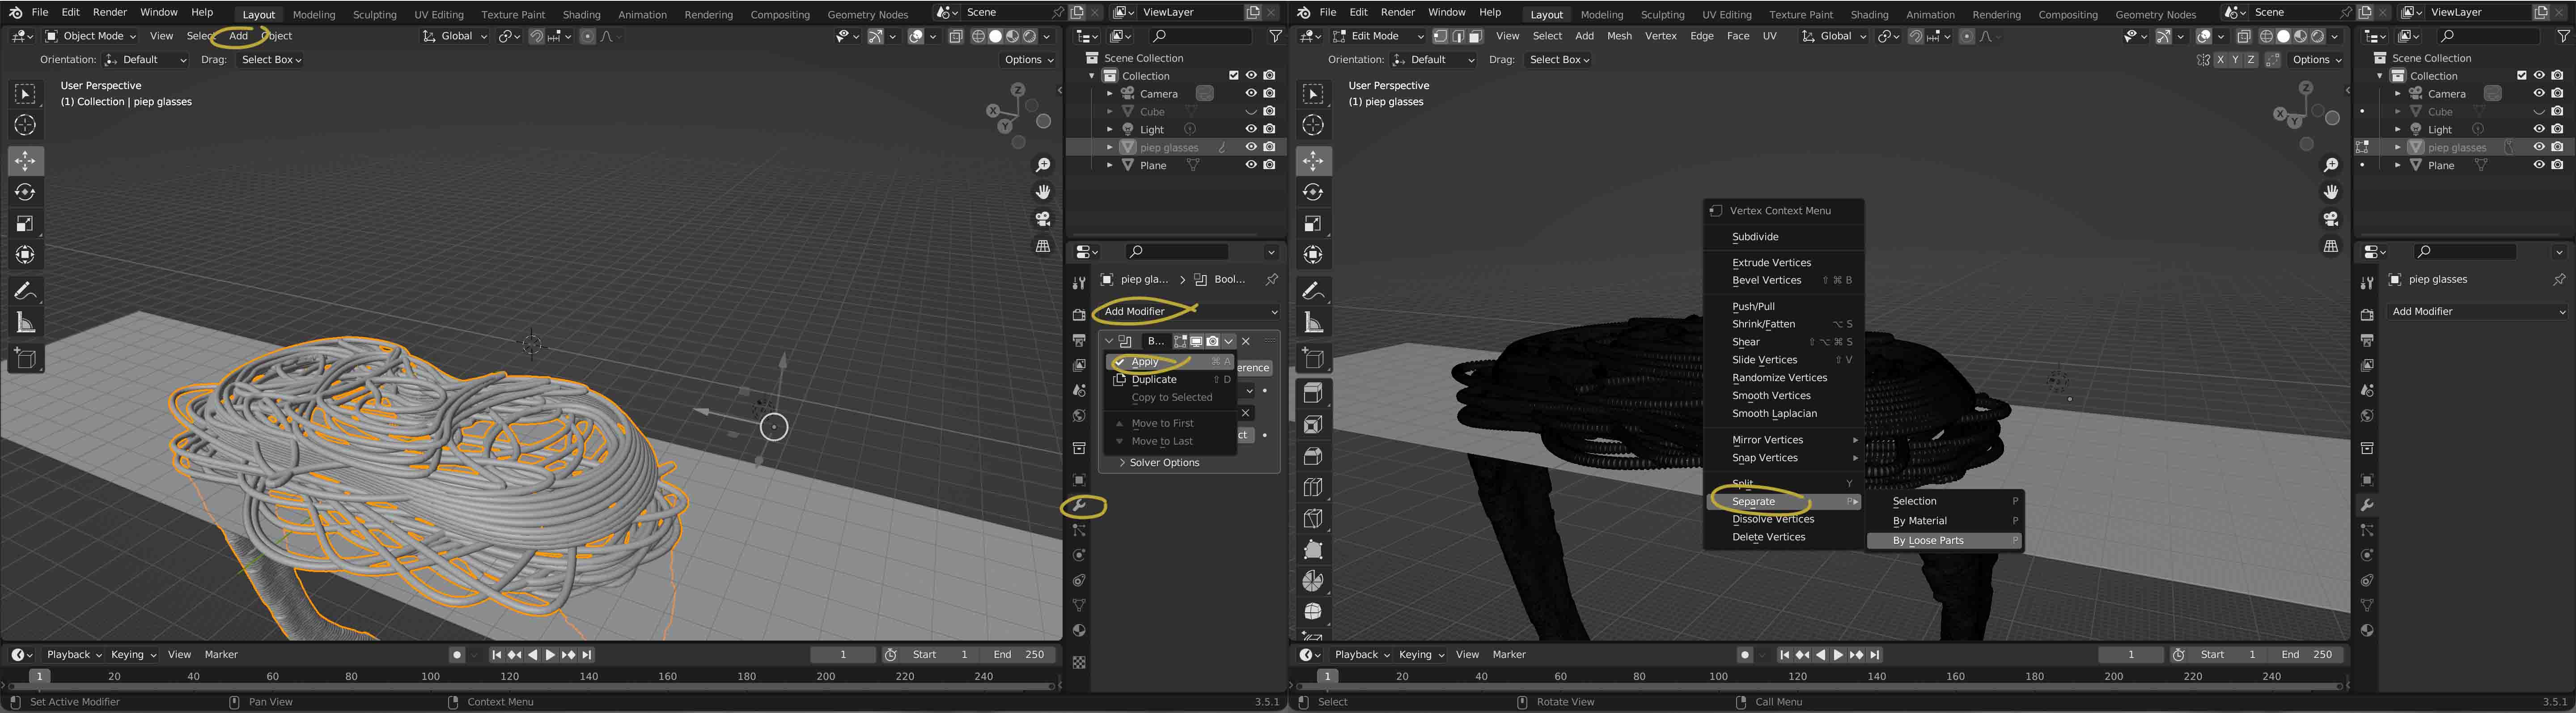The width and height of the screenshot is (2576, 713).
Task: Expand the Solver Options panel
Action: (x=1164, y=463)
